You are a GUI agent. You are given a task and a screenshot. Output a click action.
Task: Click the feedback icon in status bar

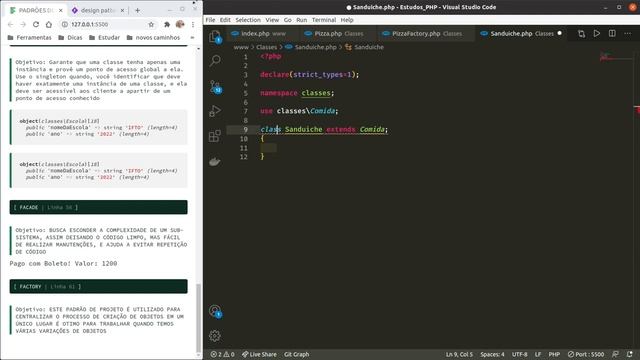615,354
